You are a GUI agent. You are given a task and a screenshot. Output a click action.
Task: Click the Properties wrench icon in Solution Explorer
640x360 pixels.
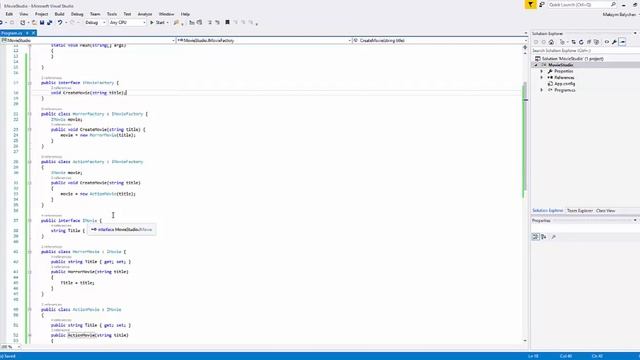point(614,42)
